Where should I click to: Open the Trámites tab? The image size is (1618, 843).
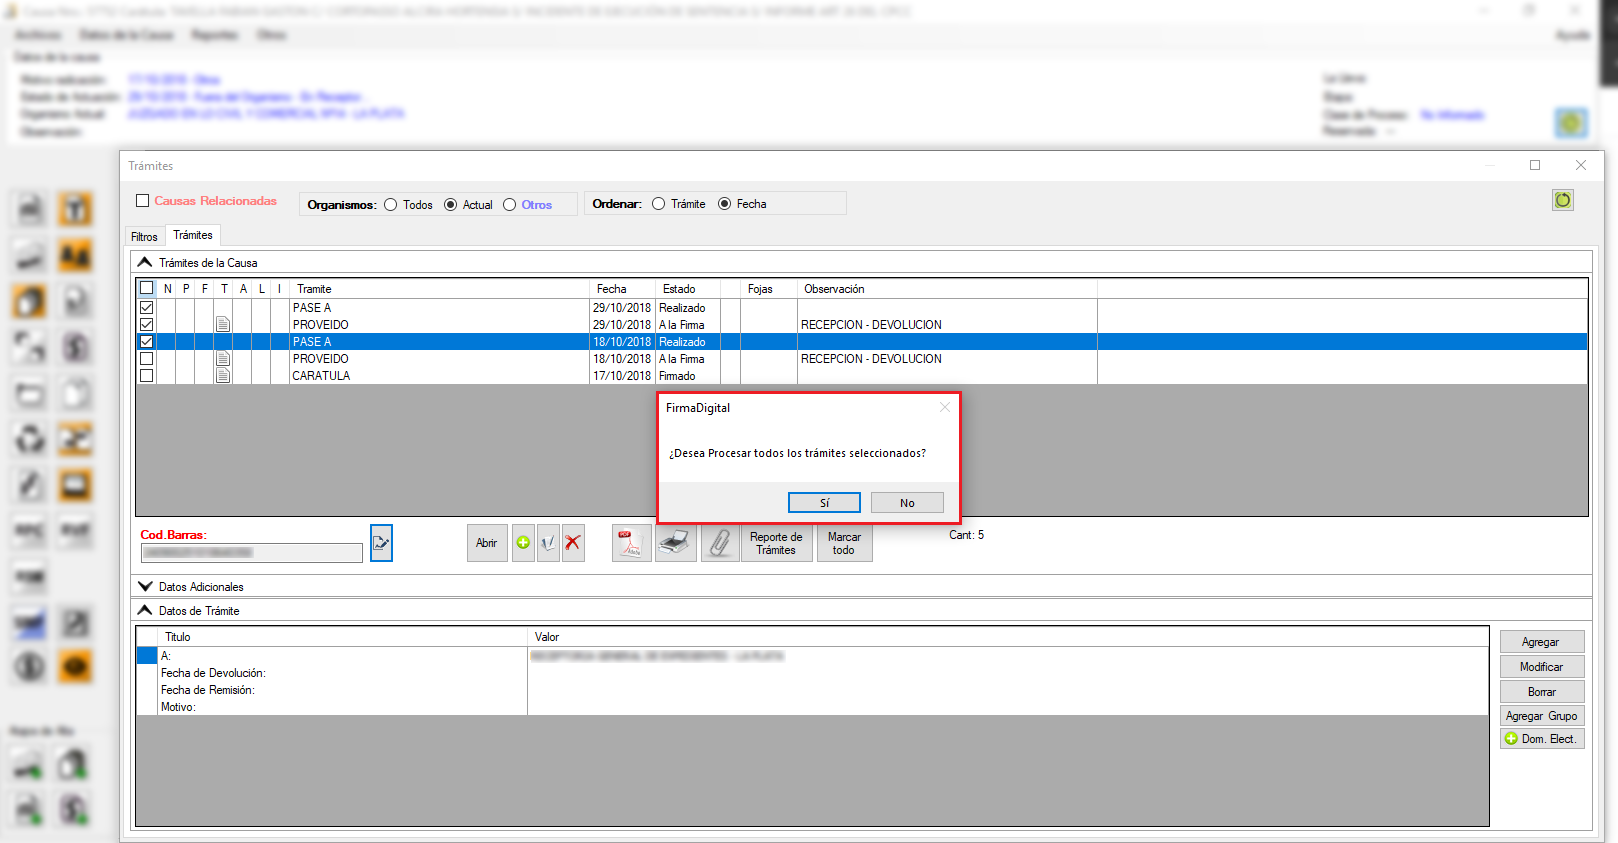point(193,235)
